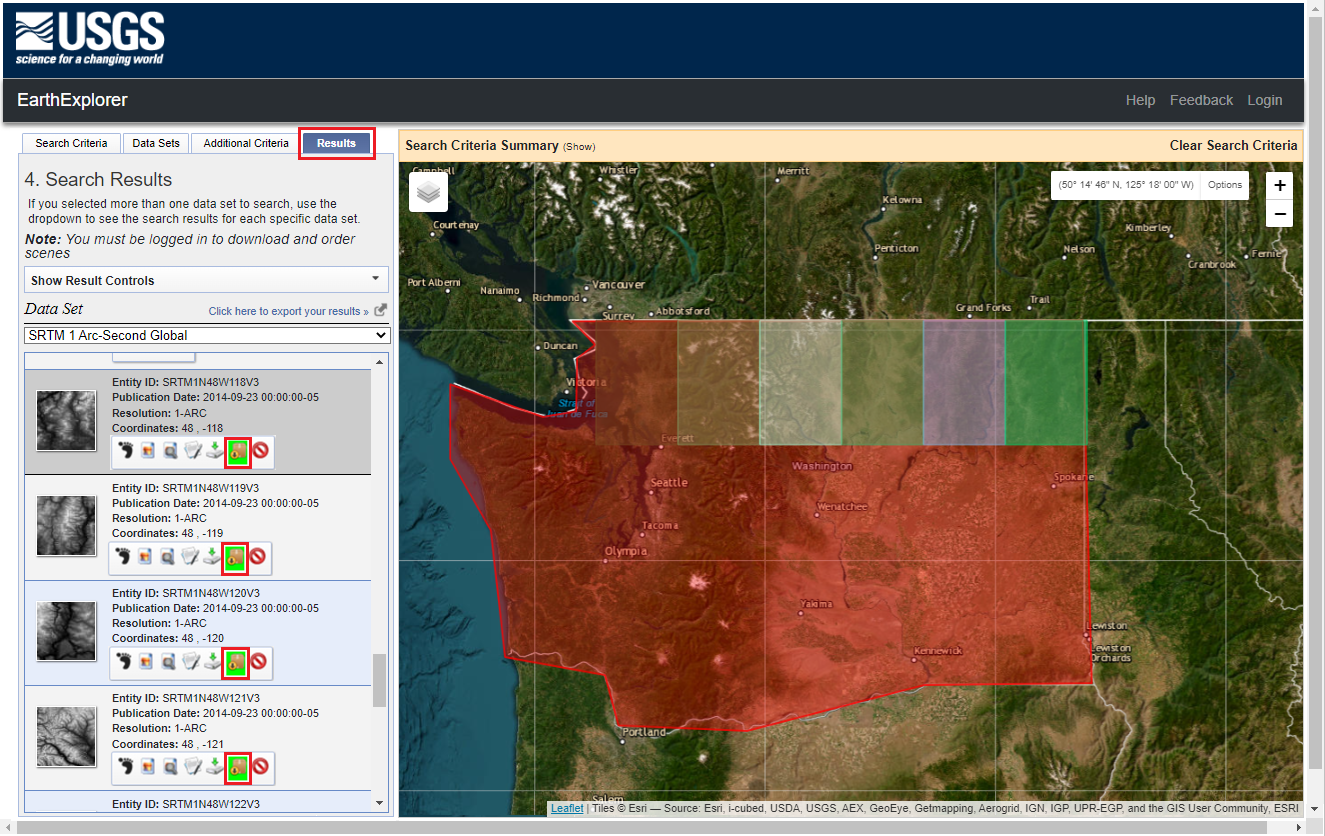Compare browse for SRTM1N48W120V3
The image size is (1325, 836).
coord(169,662)
